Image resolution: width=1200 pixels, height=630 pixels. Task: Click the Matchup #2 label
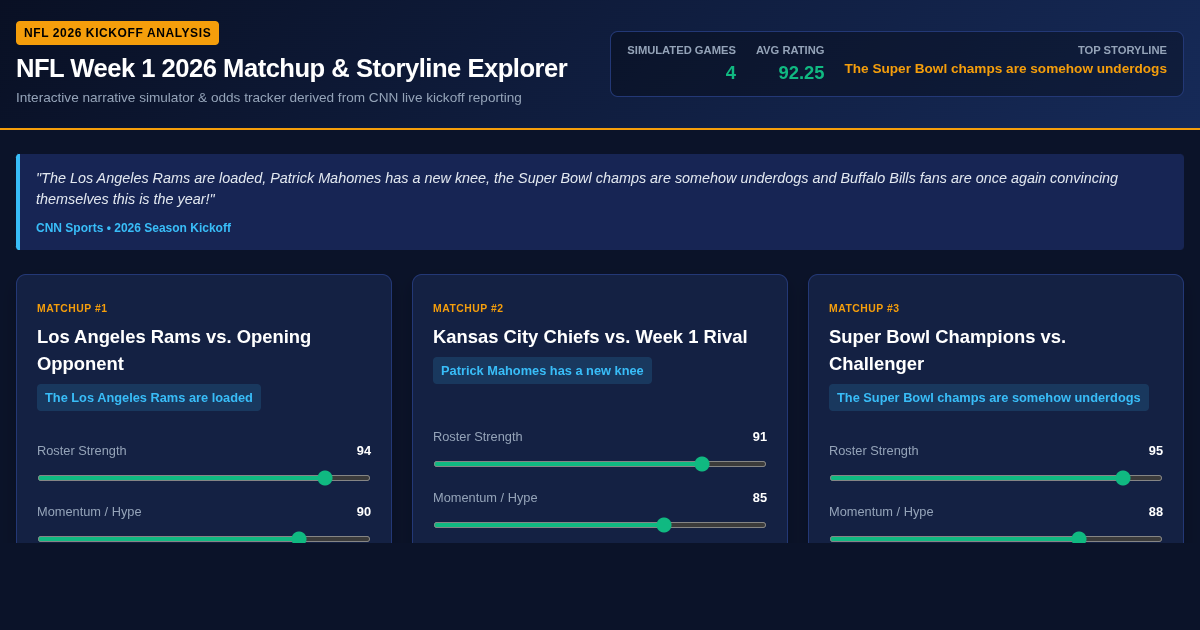(468, 308)
